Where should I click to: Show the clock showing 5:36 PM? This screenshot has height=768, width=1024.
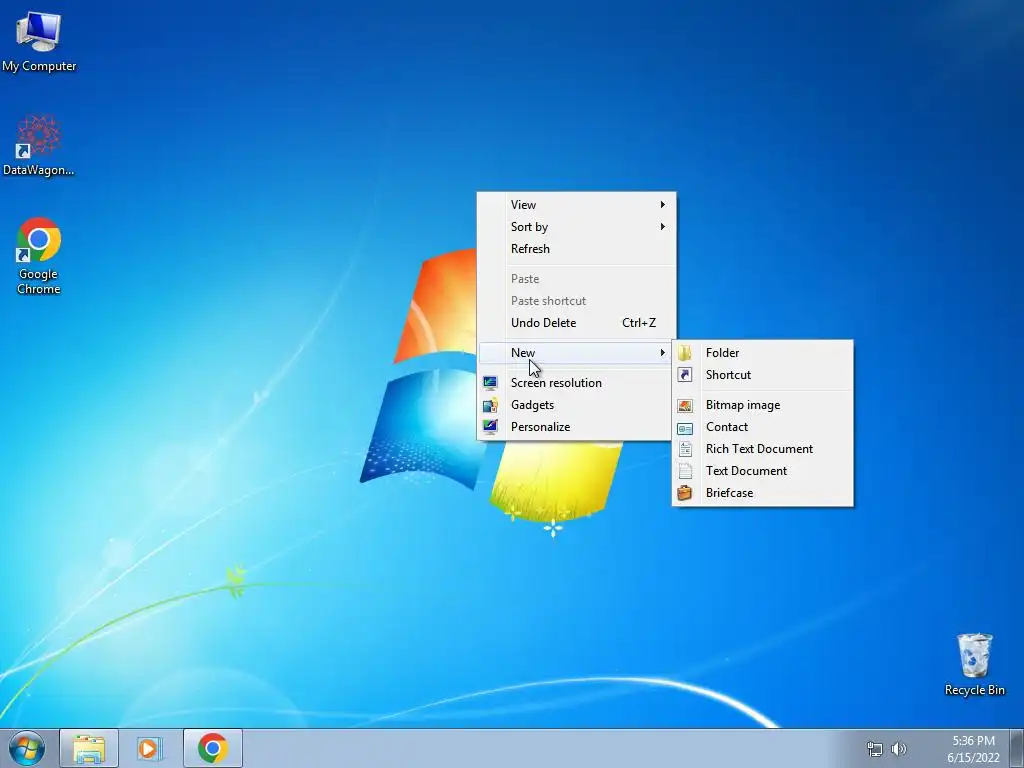pyautogui.click(x=973, y=749)
